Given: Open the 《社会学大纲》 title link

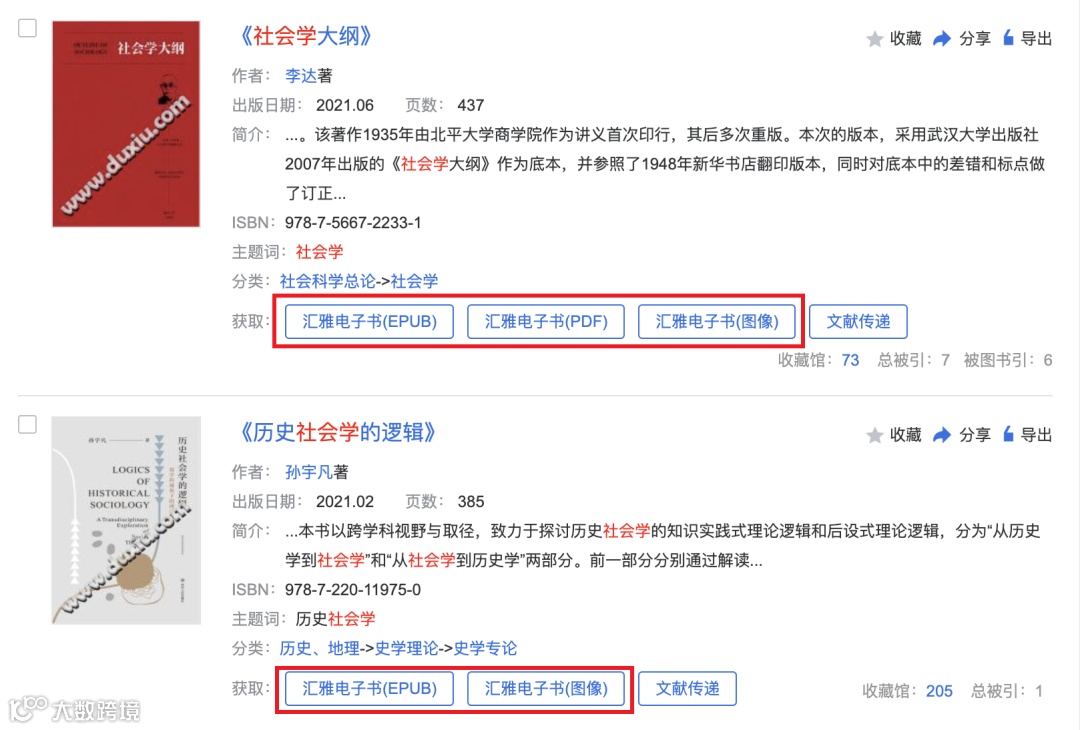Looking at the screenshot, I should [x=305, y=36].
